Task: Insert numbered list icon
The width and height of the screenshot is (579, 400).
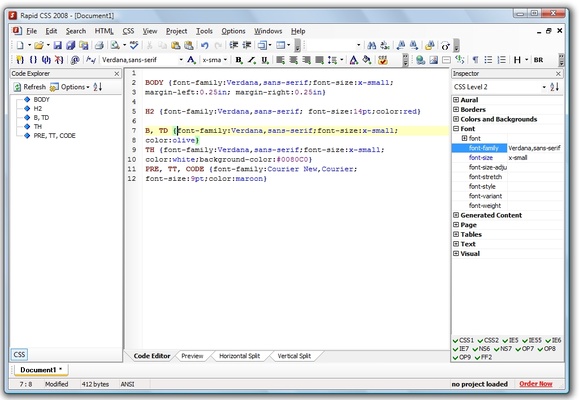Action: click(501, 60)
